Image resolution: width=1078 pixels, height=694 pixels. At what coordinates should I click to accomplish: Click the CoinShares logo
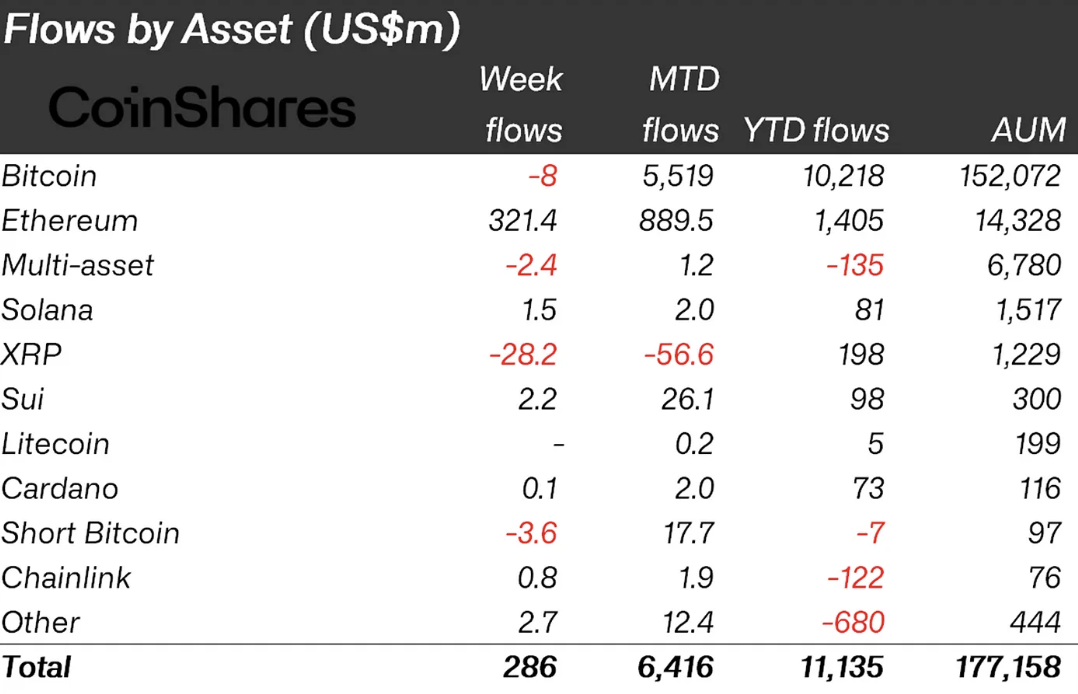[202, 108]
